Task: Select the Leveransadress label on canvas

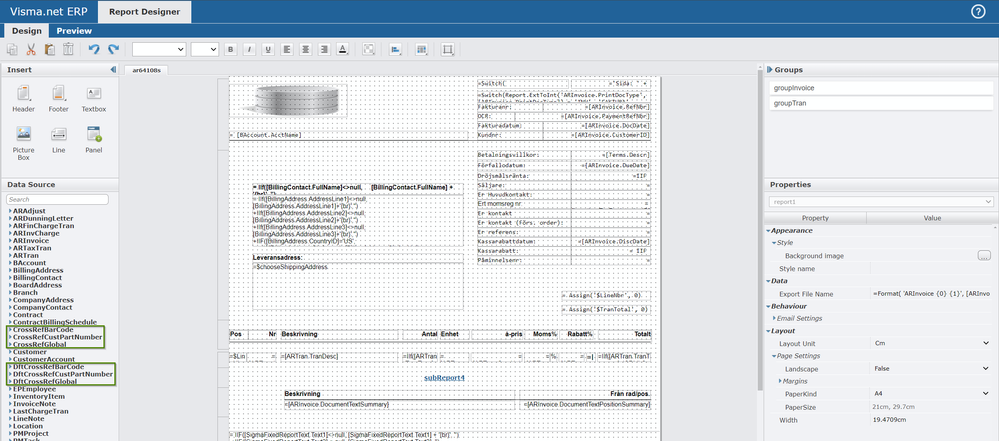Action: (280, 257)
